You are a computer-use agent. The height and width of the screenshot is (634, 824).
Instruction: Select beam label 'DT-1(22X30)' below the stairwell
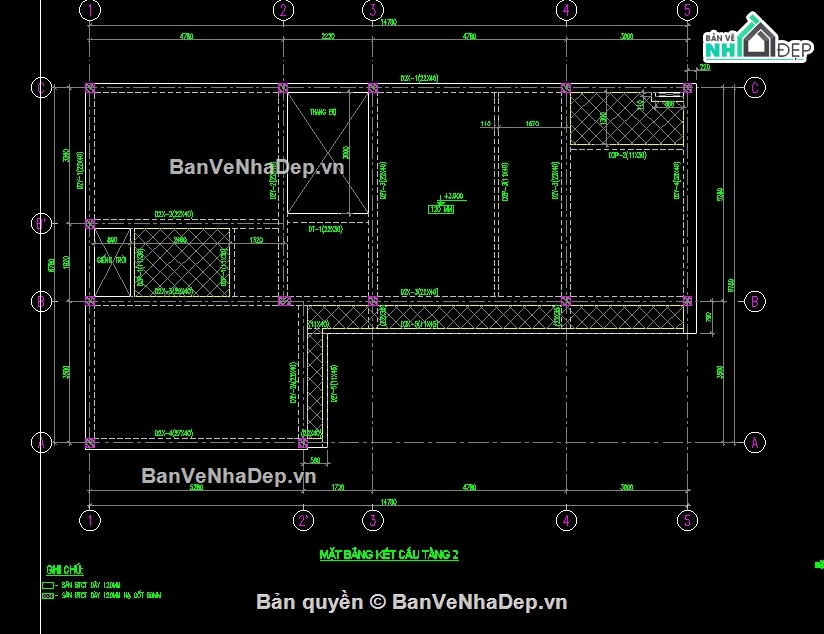click(x=325, y=229)
